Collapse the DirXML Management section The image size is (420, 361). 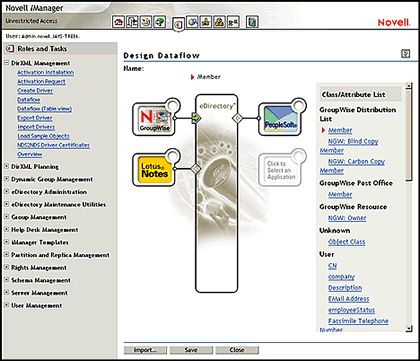pyautogui.click(x=6, y=63)
